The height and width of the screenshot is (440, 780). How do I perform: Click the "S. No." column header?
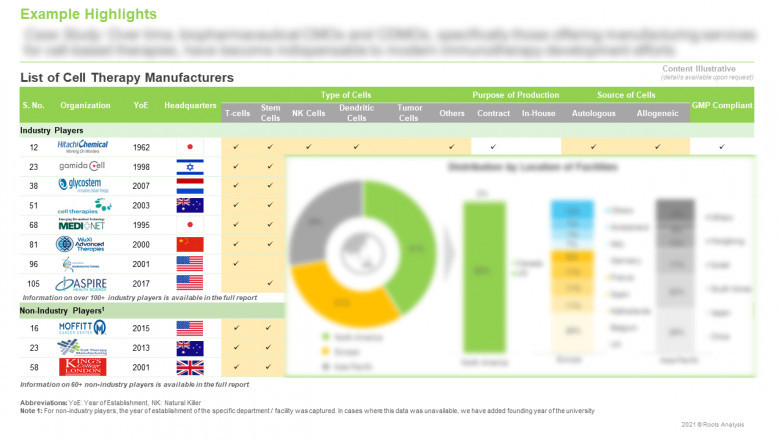[33, 105]
